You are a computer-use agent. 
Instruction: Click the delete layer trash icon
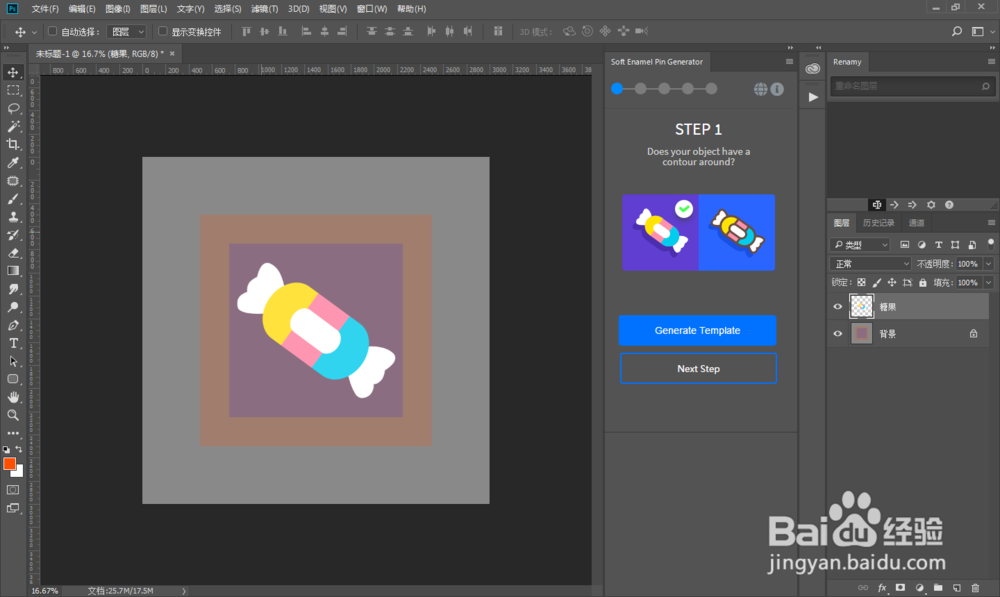point(975,587)
